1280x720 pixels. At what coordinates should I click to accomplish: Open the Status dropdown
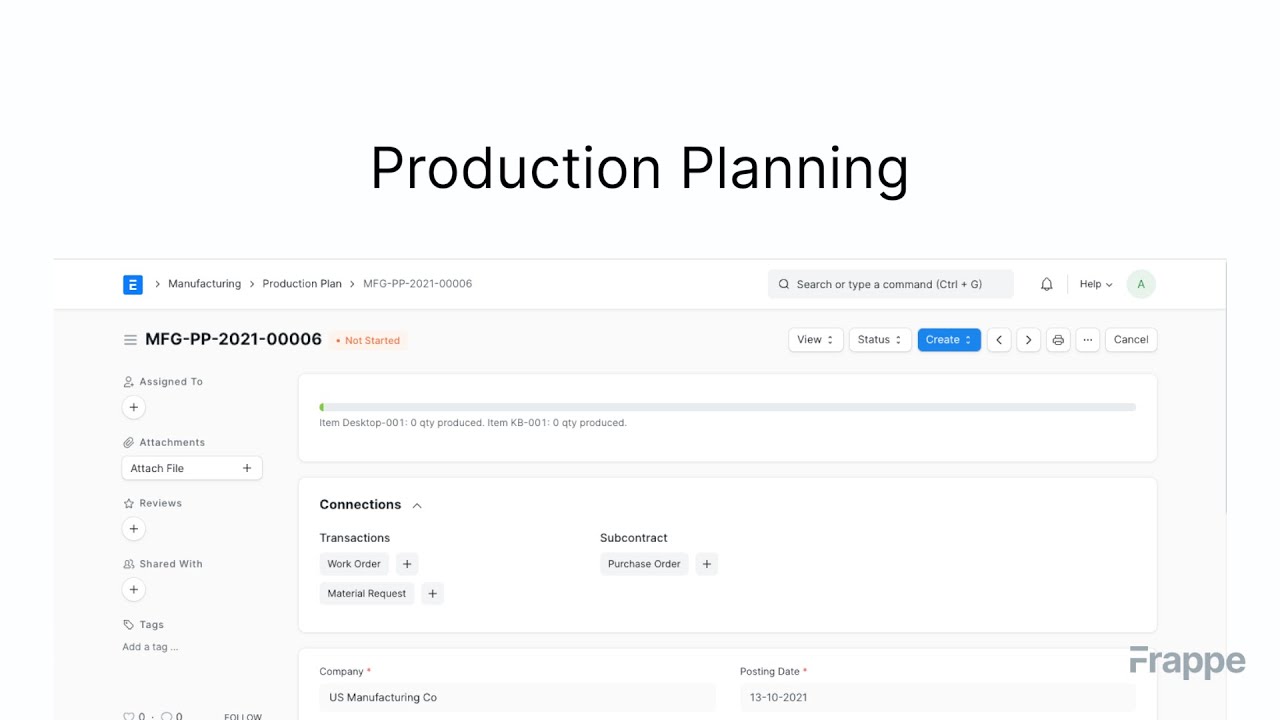coord(880,340)
